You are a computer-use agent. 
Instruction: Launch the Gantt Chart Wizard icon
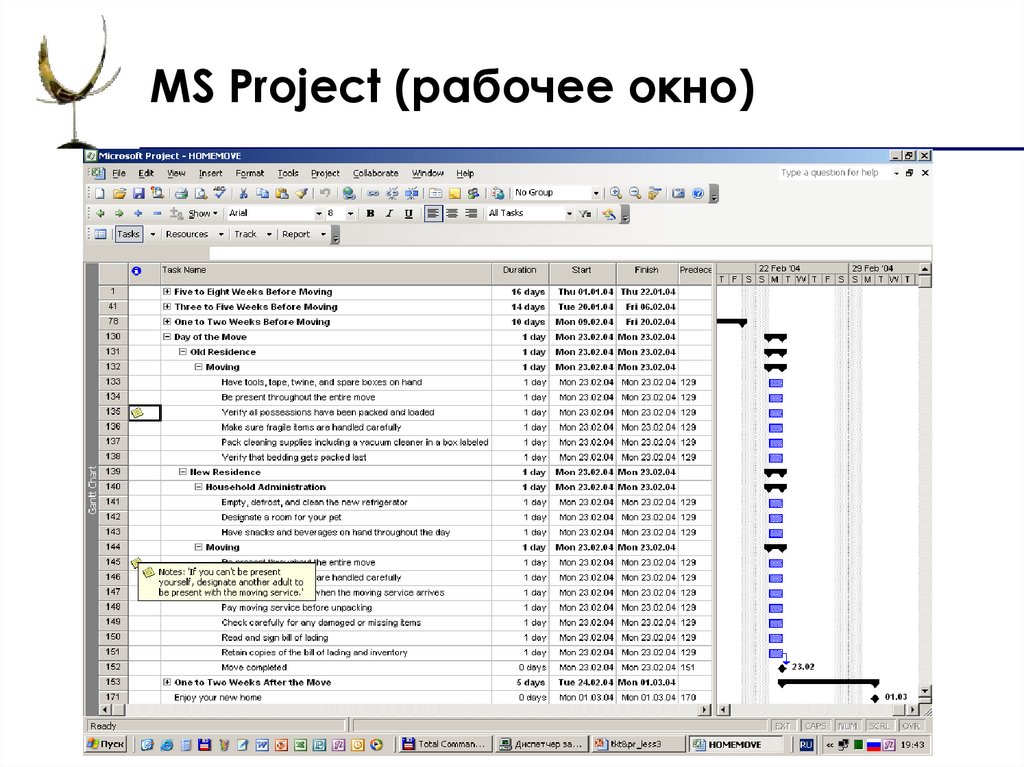(609, 214)
